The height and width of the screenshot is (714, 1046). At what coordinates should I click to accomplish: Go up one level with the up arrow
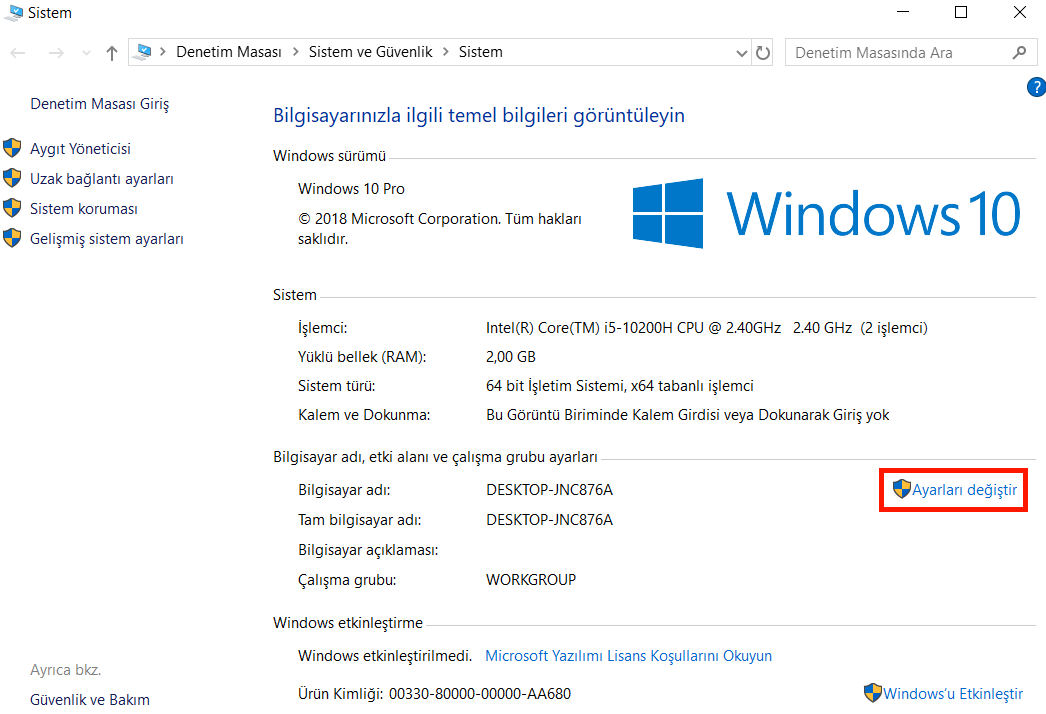[112, 53]
